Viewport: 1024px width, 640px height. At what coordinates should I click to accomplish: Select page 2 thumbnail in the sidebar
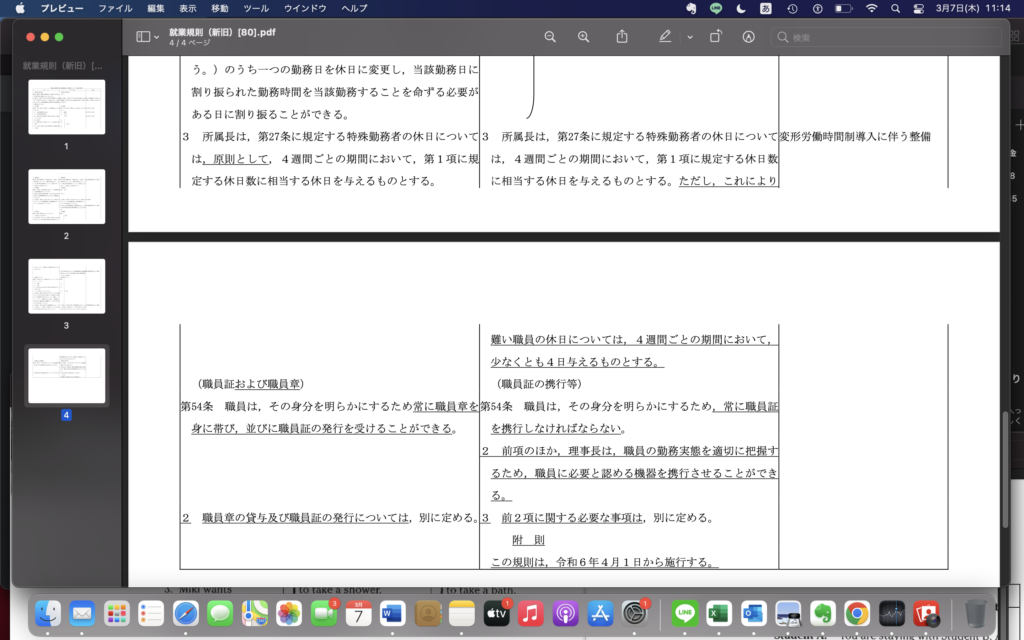[x=66, y=196]
